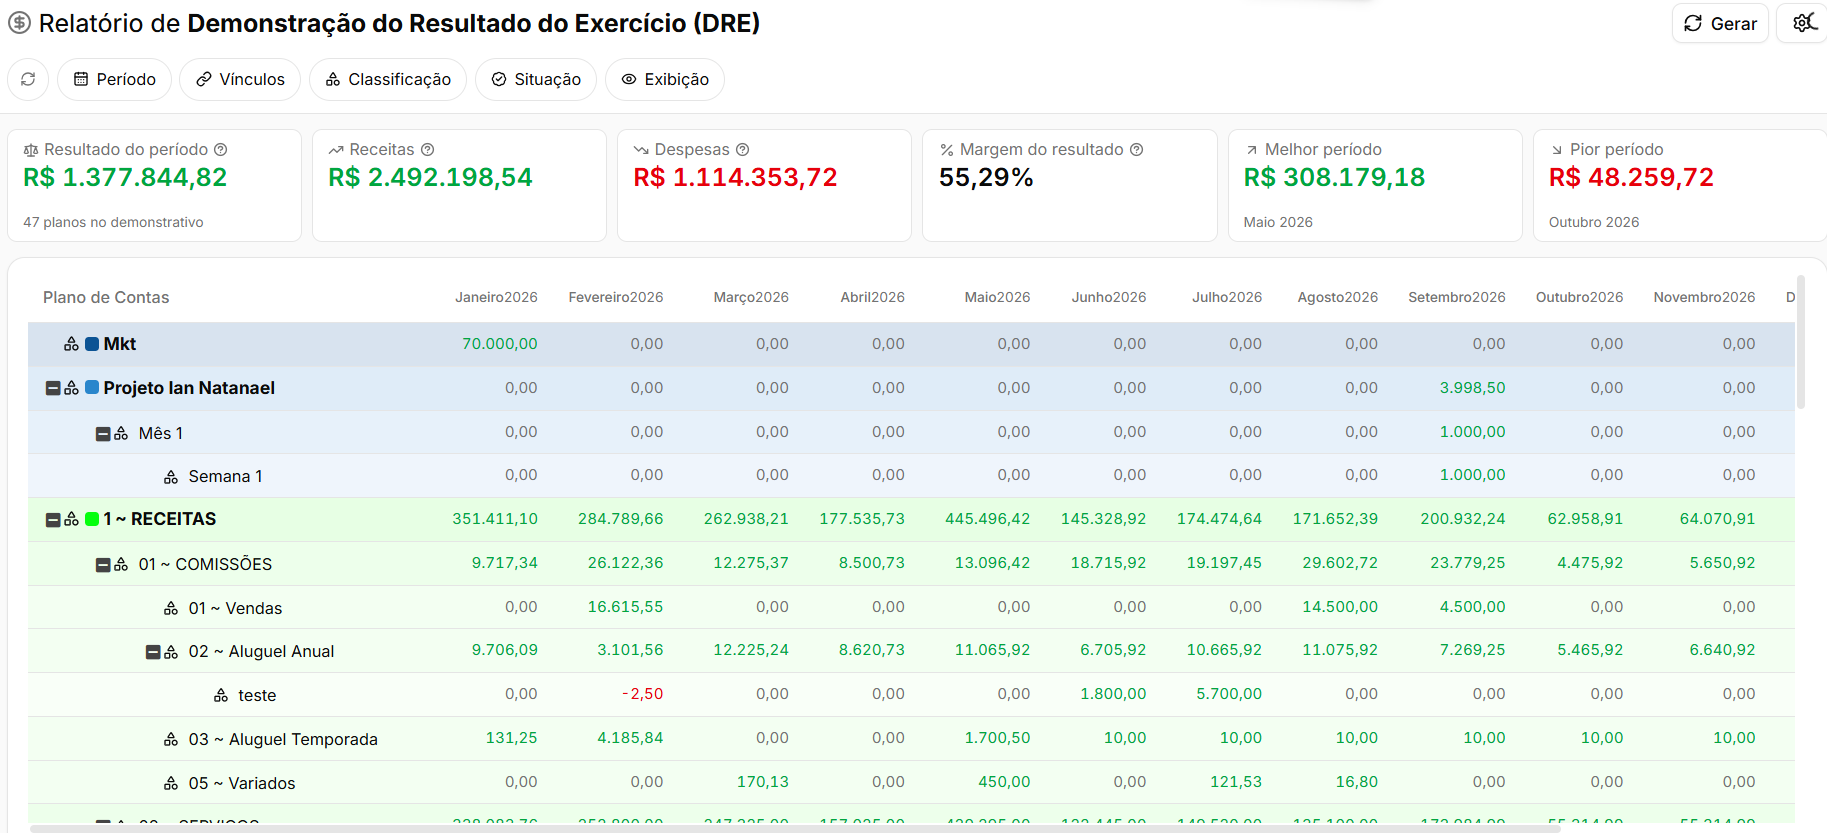Click the Plano de Contas column header
Screen dimensions: 1827x833
coord(106,297)
